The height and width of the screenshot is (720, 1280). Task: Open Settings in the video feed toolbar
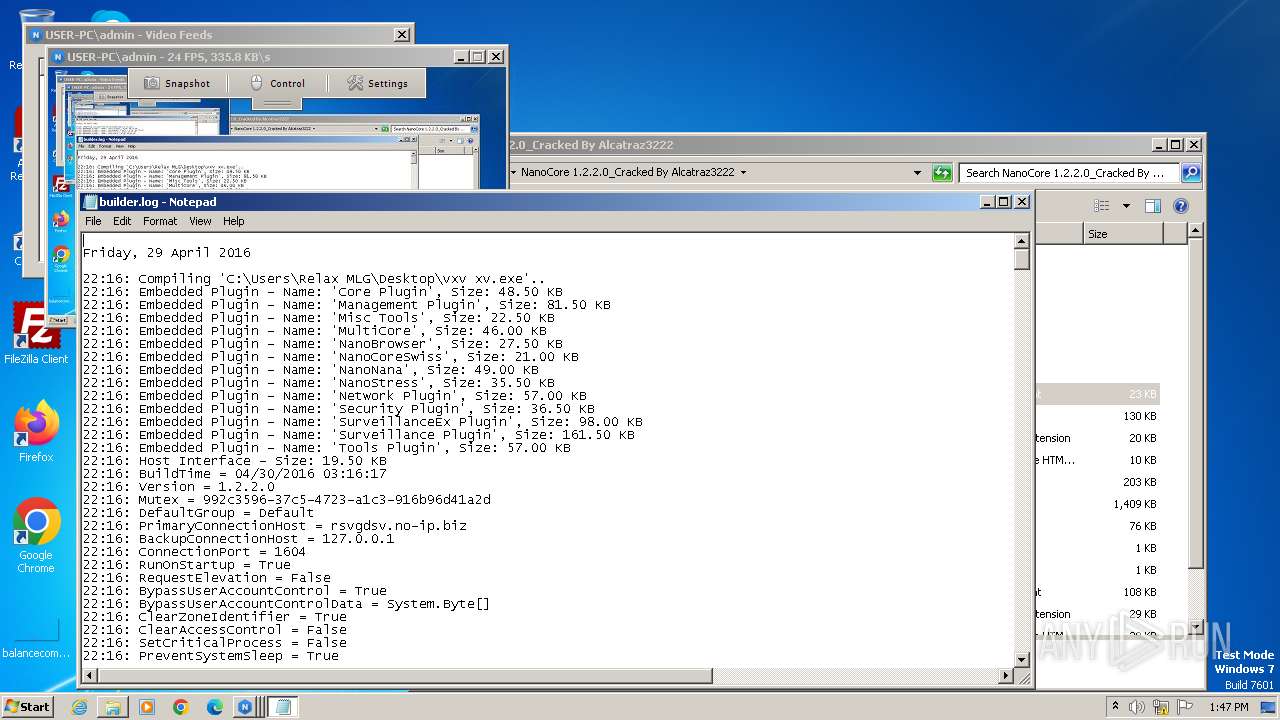pos(377,83)
